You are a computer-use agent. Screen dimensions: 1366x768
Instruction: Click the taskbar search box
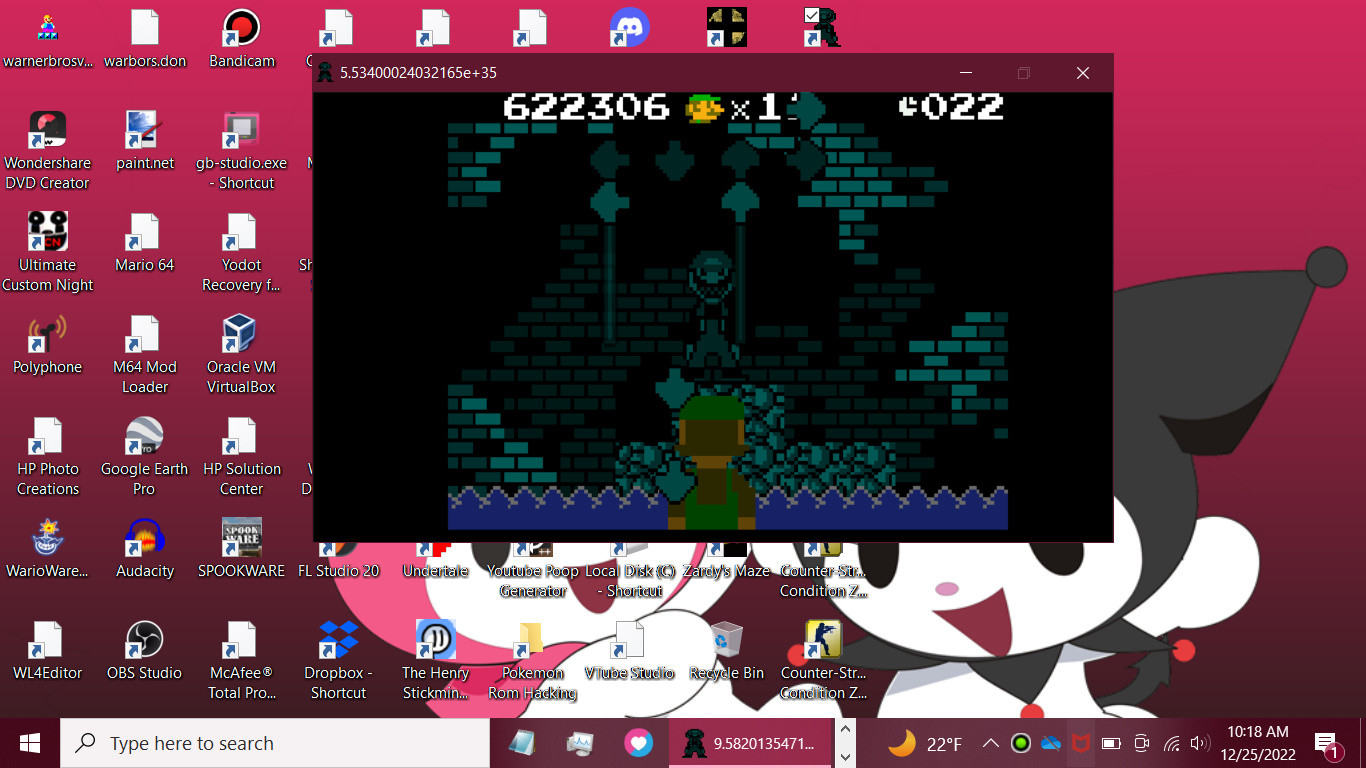click(x=276, y=743)
